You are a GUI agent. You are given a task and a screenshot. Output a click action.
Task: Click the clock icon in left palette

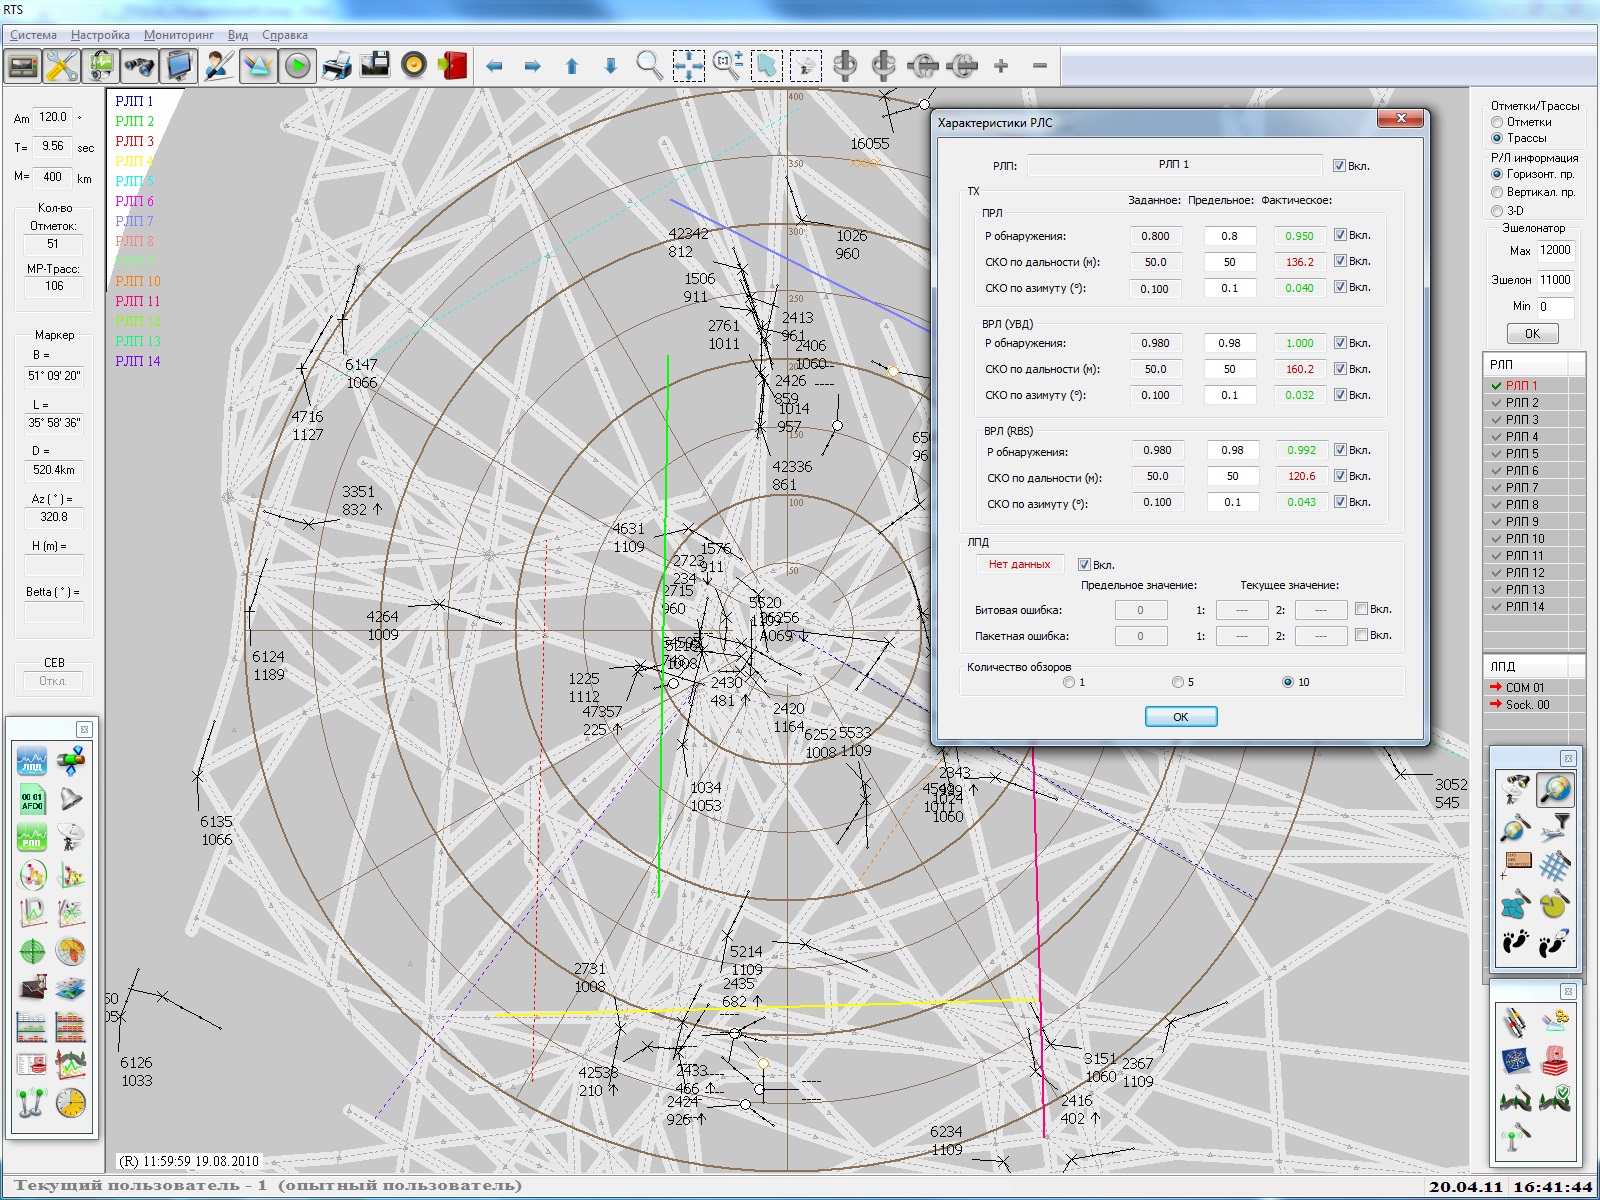point(71,1103)
